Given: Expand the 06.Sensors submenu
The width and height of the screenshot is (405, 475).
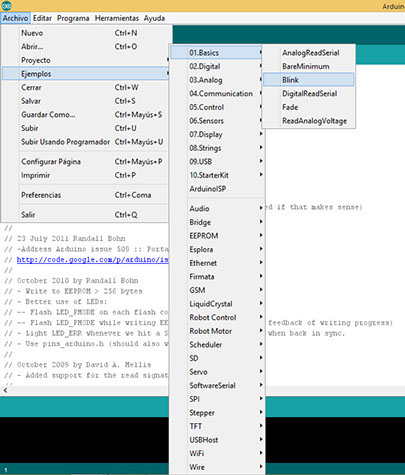Looking at the screenshot, I should click(217, 121).
